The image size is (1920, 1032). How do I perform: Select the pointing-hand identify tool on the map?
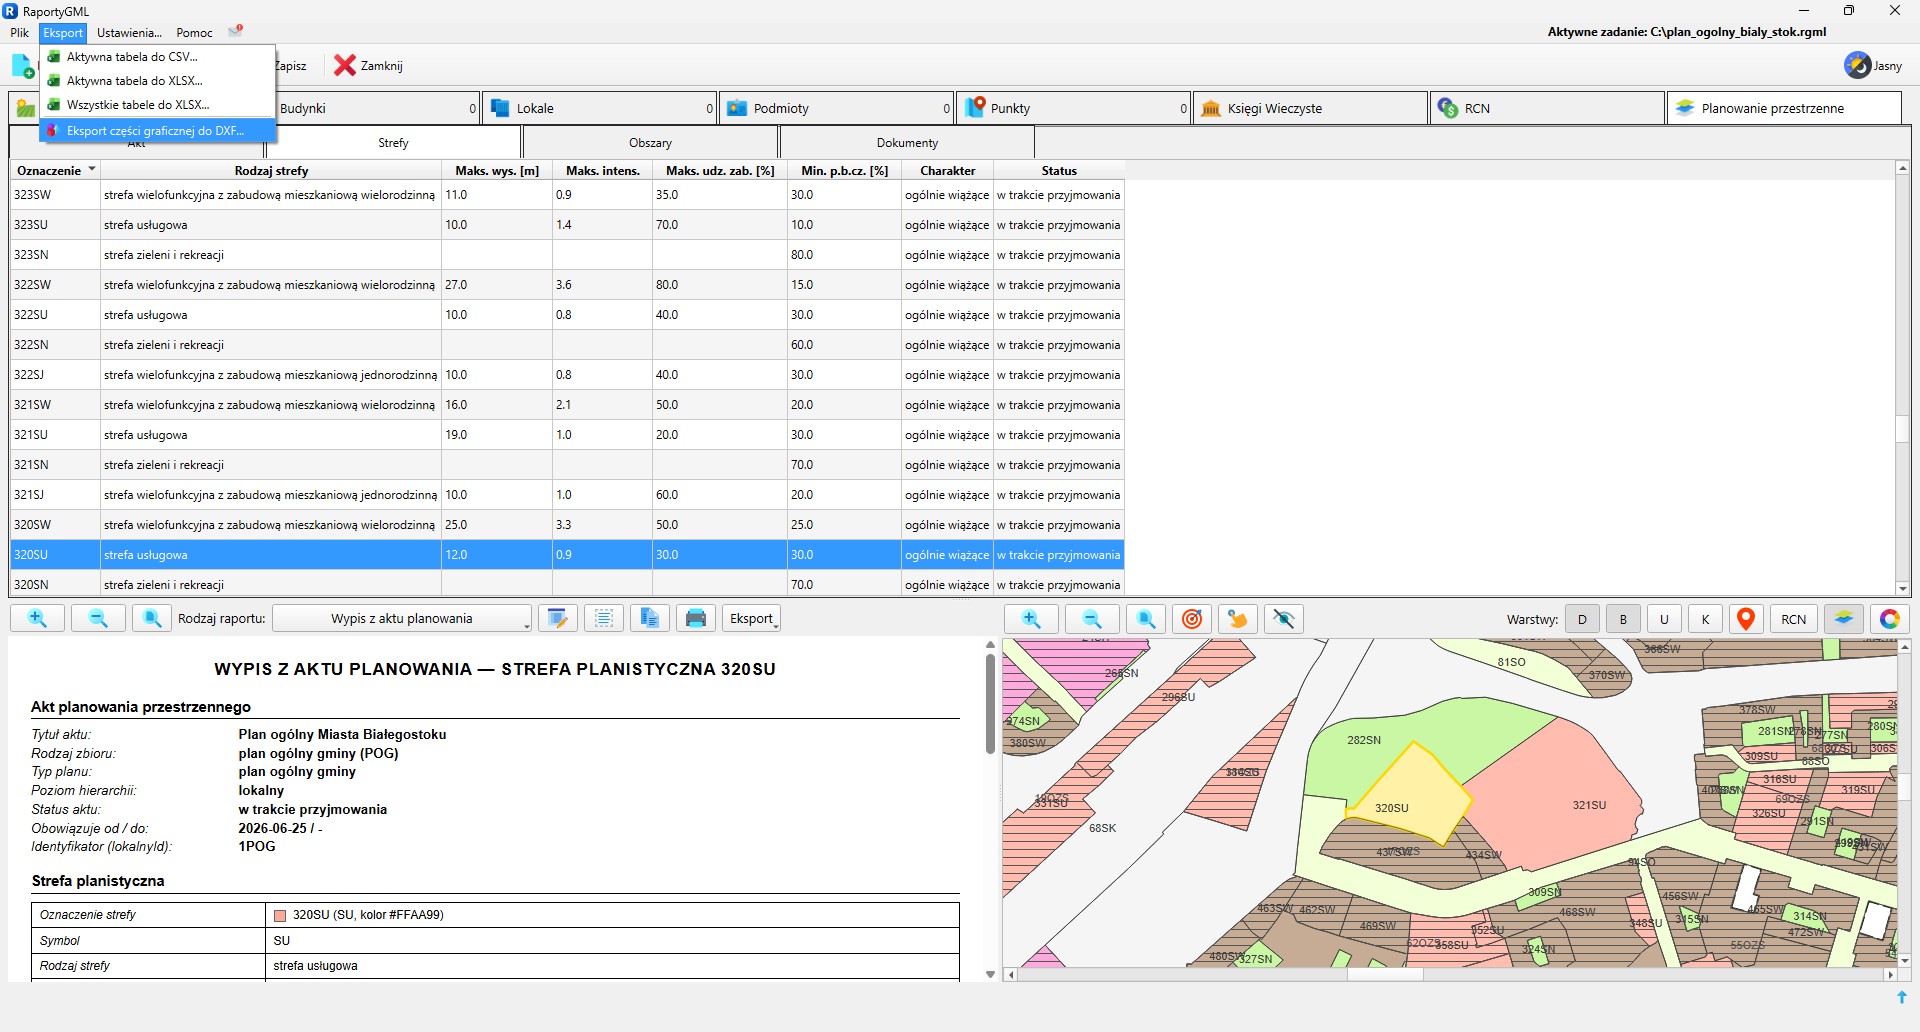[1238, 619]
